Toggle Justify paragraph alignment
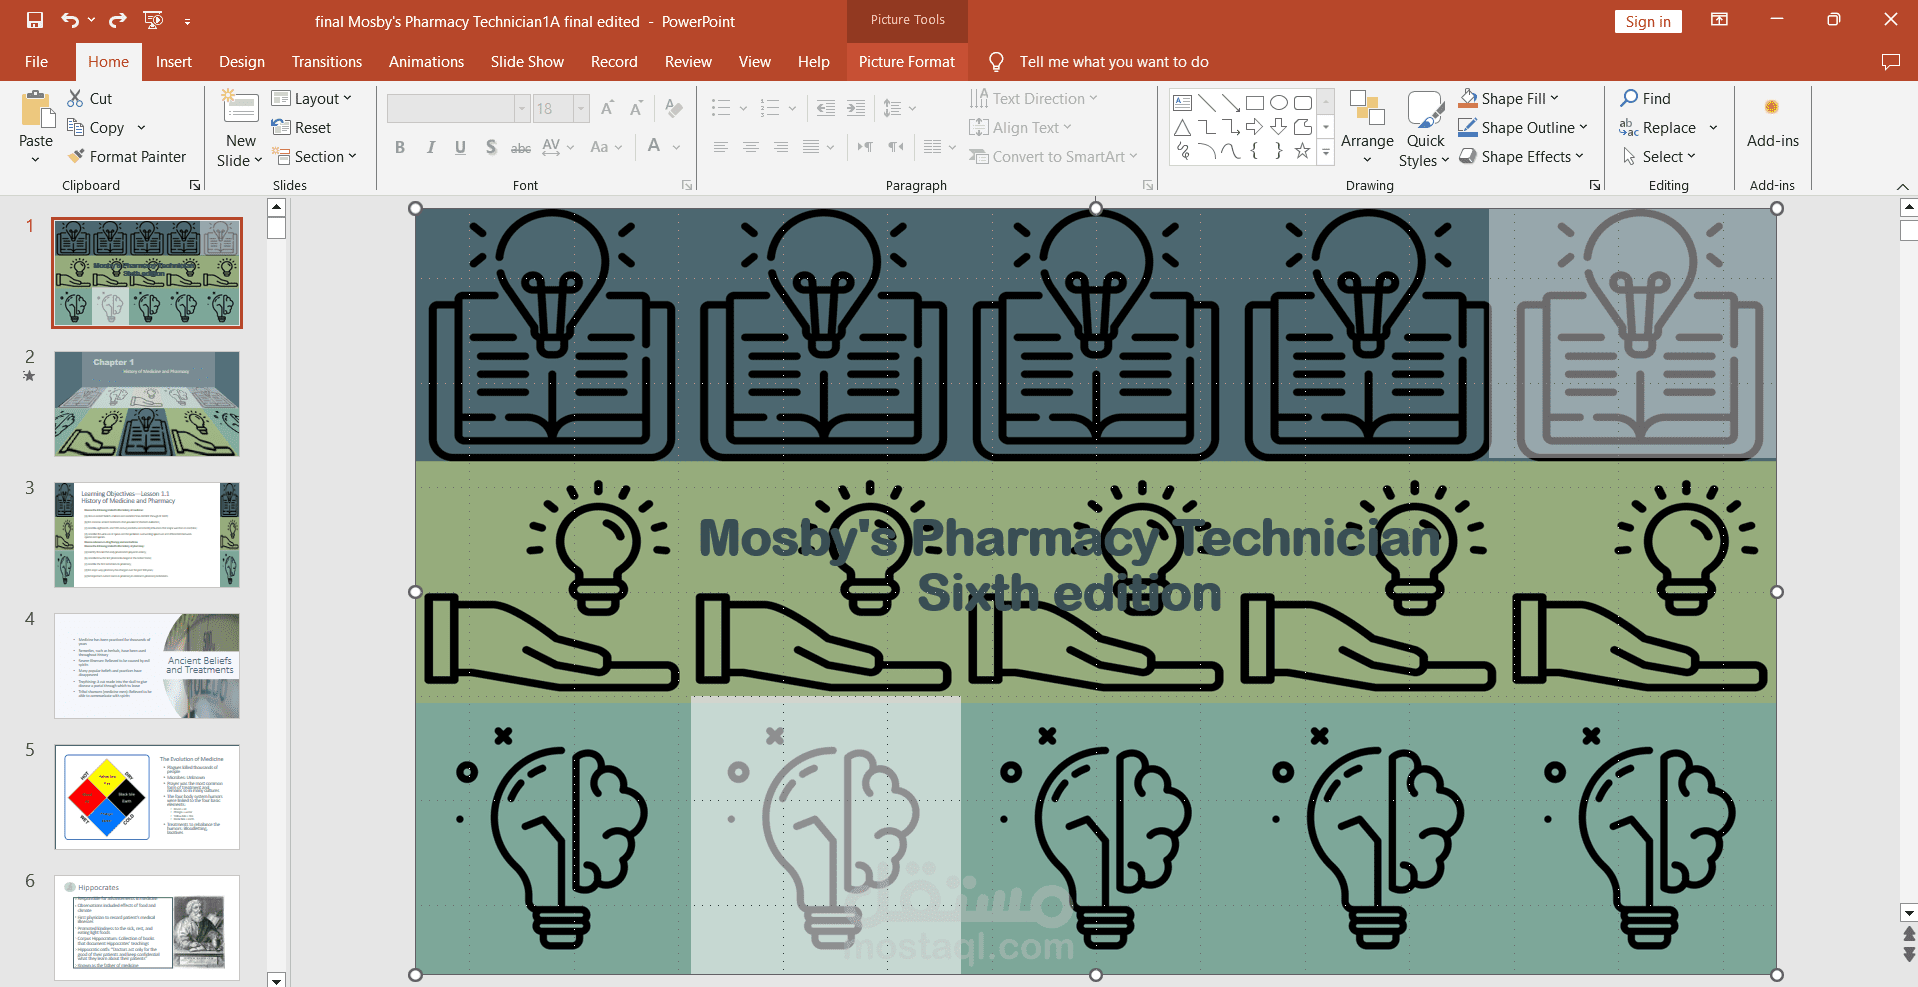The image size is (1918, 987). coord(811,147)
